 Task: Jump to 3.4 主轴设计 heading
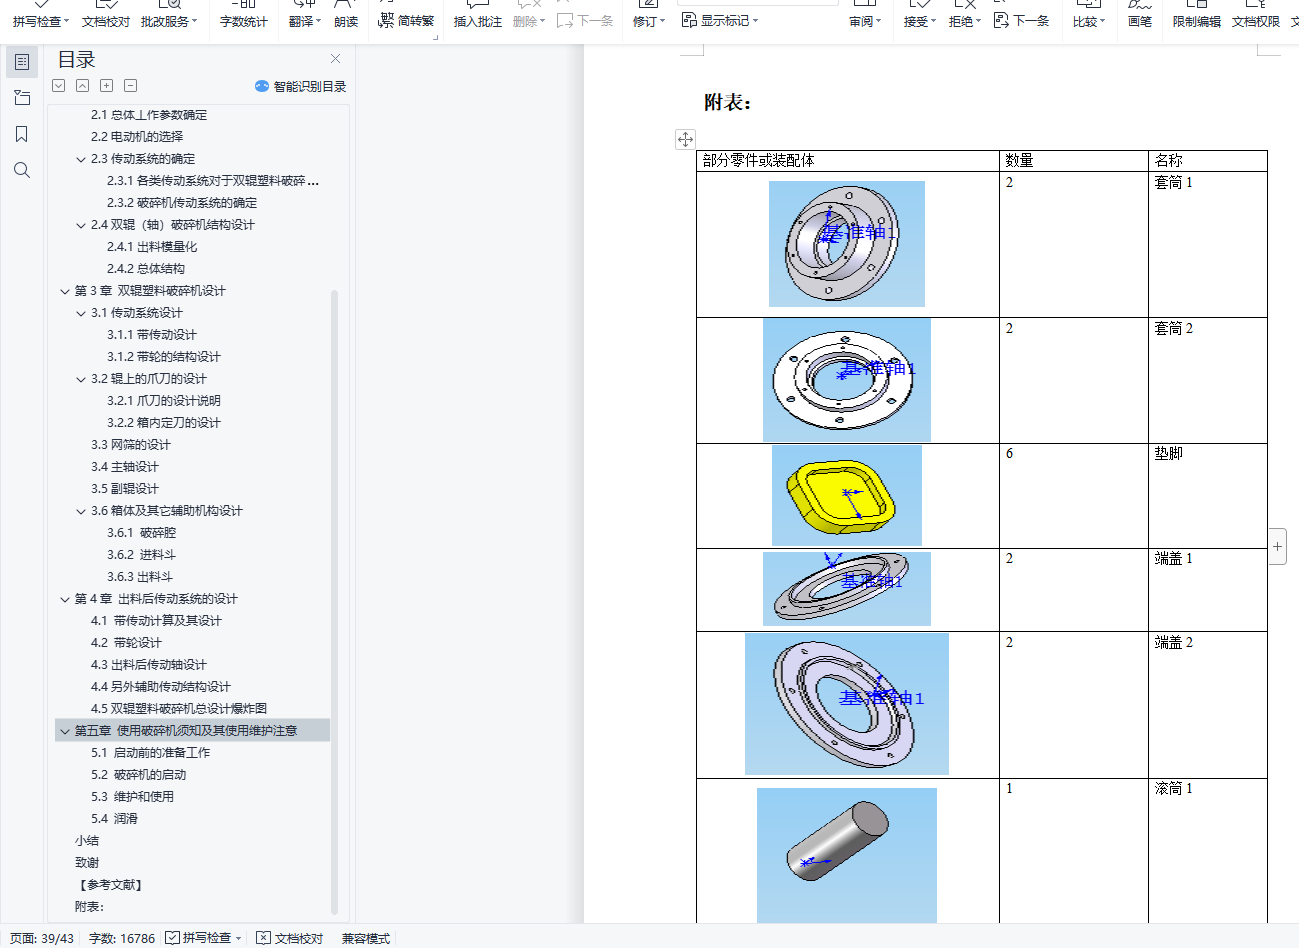click(125, 467)
